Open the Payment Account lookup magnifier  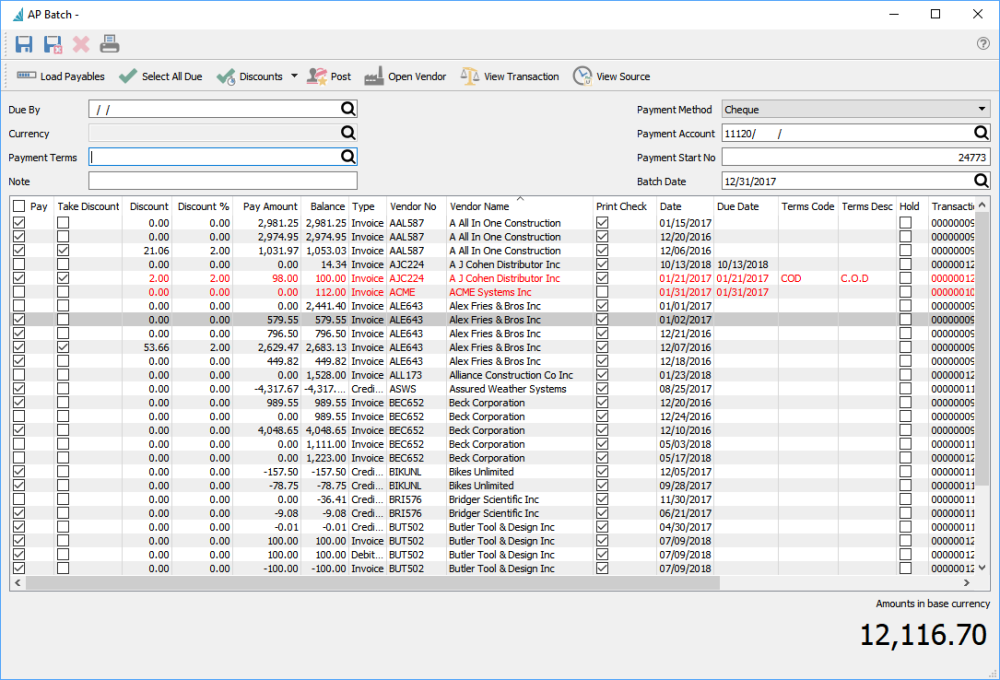pos(981,133)
